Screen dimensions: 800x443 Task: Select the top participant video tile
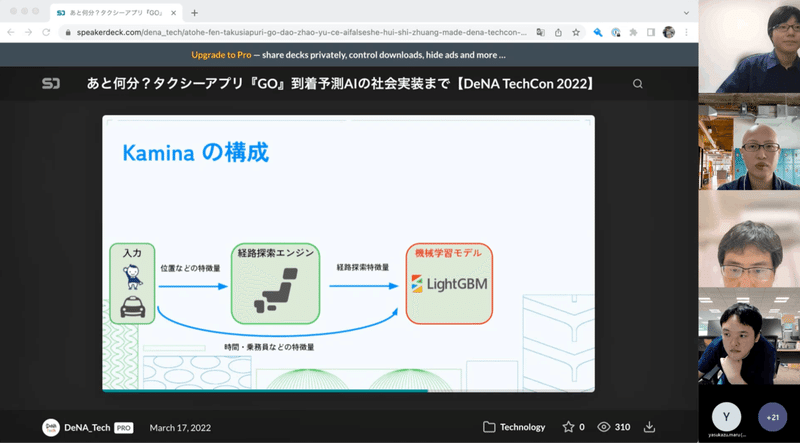pos(749,46)
